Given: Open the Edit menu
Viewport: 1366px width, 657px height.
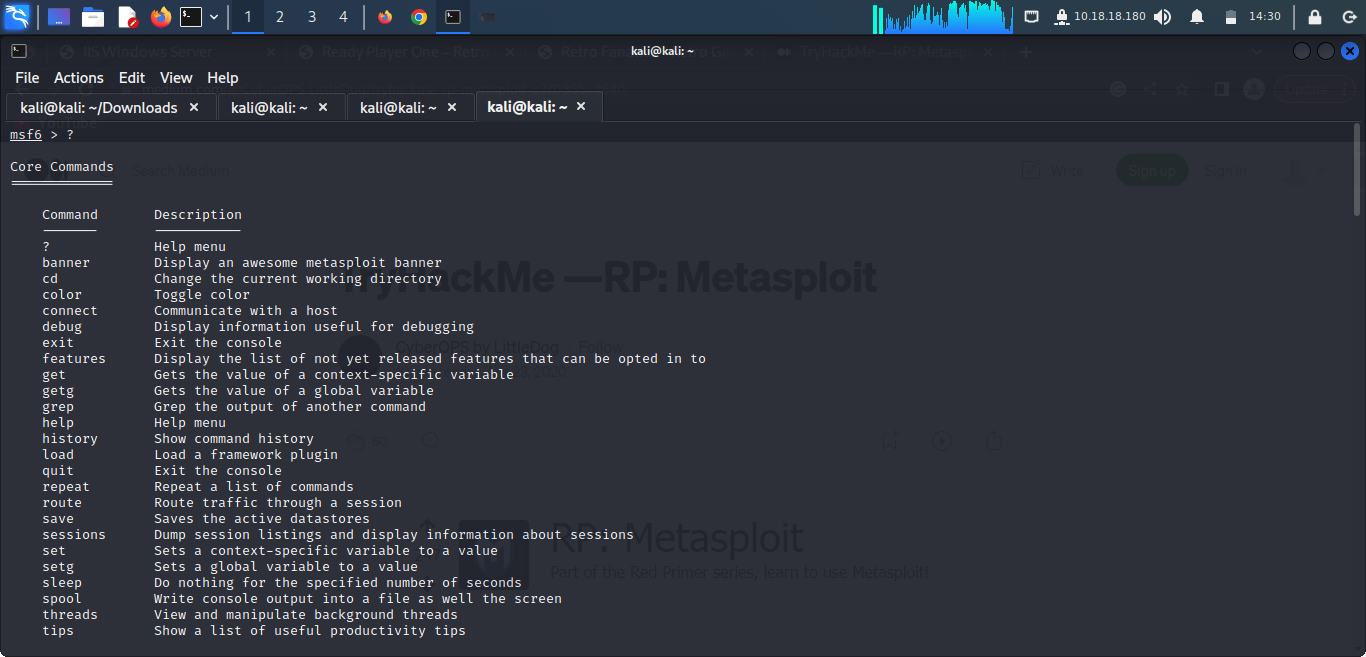Looking at the screenshot, I should (132, 78).
